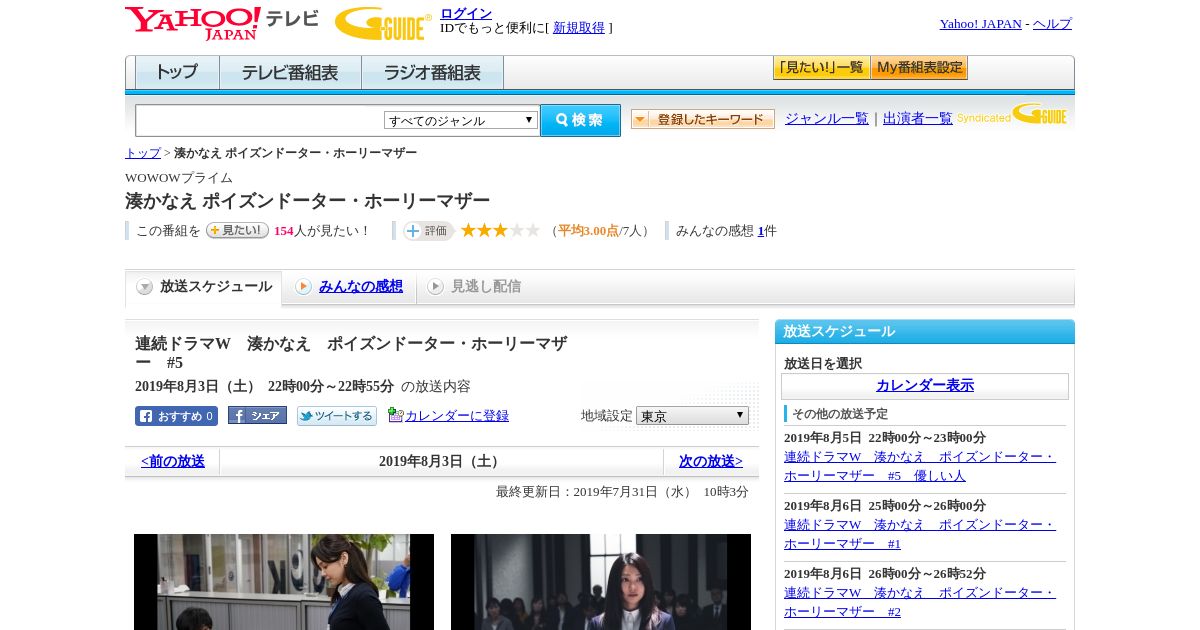Click the ツイートする Twitter button

tap(337, 416)
